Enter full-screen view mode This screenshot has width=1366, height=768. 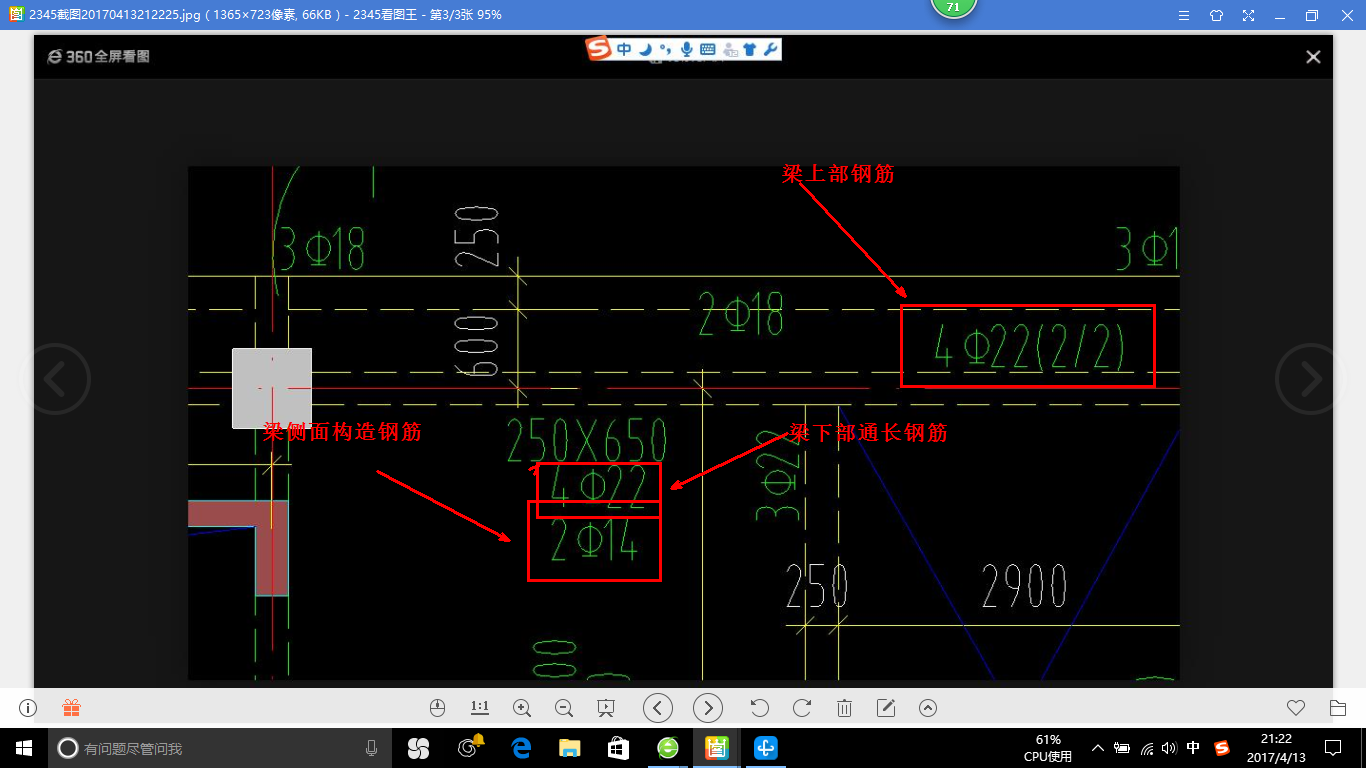point(1248,15)
